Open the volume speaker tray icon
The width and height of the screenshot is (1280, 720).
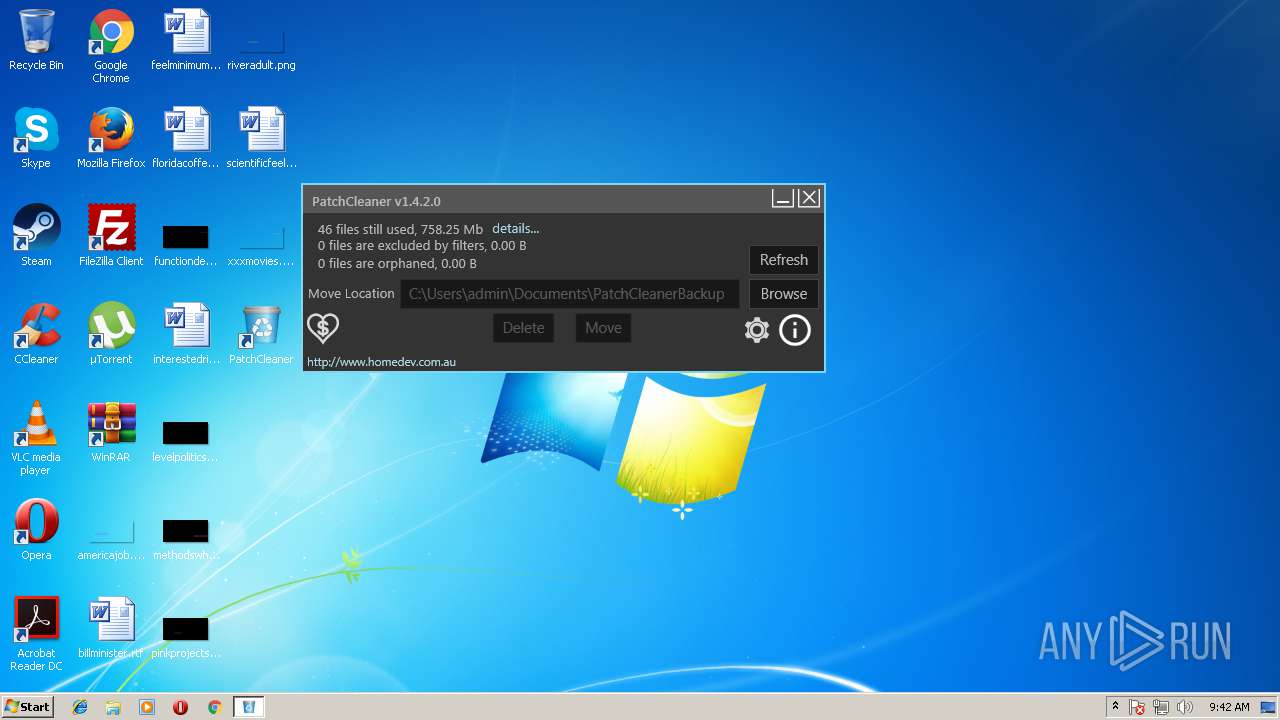1185,707
